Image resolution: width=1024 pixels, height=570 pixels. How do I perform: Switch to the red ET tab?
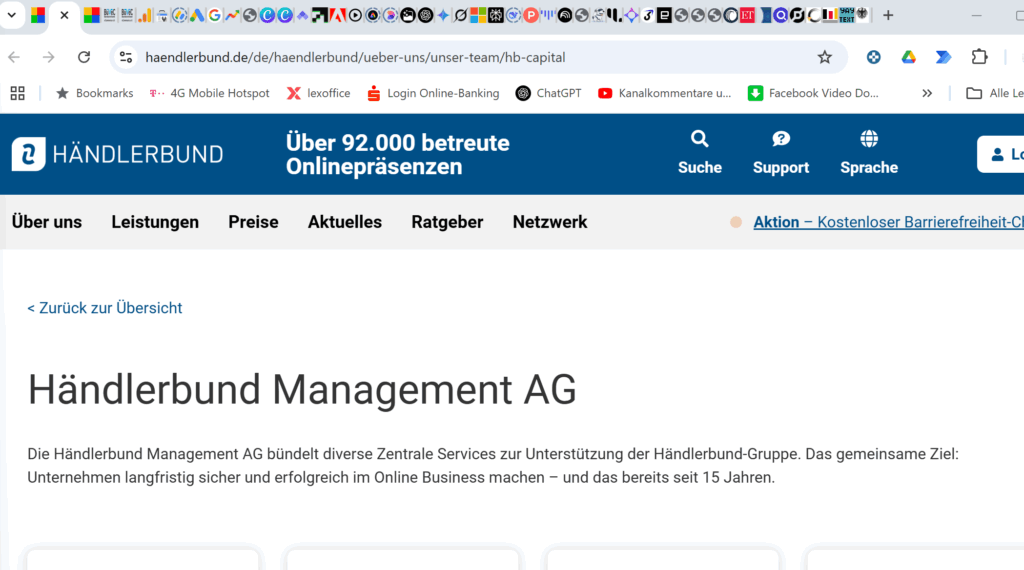pos(747,15)
